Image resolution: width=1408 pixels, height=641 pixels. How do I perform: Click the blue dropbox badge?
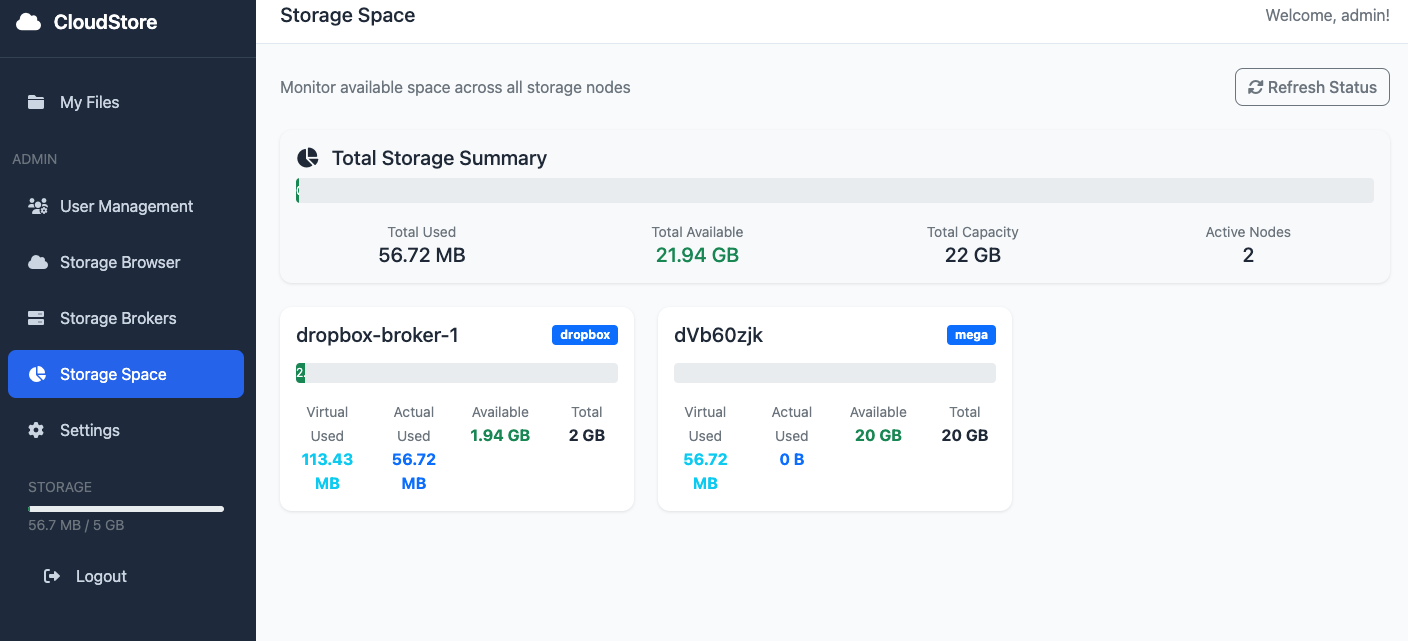(x=585, y=335)
